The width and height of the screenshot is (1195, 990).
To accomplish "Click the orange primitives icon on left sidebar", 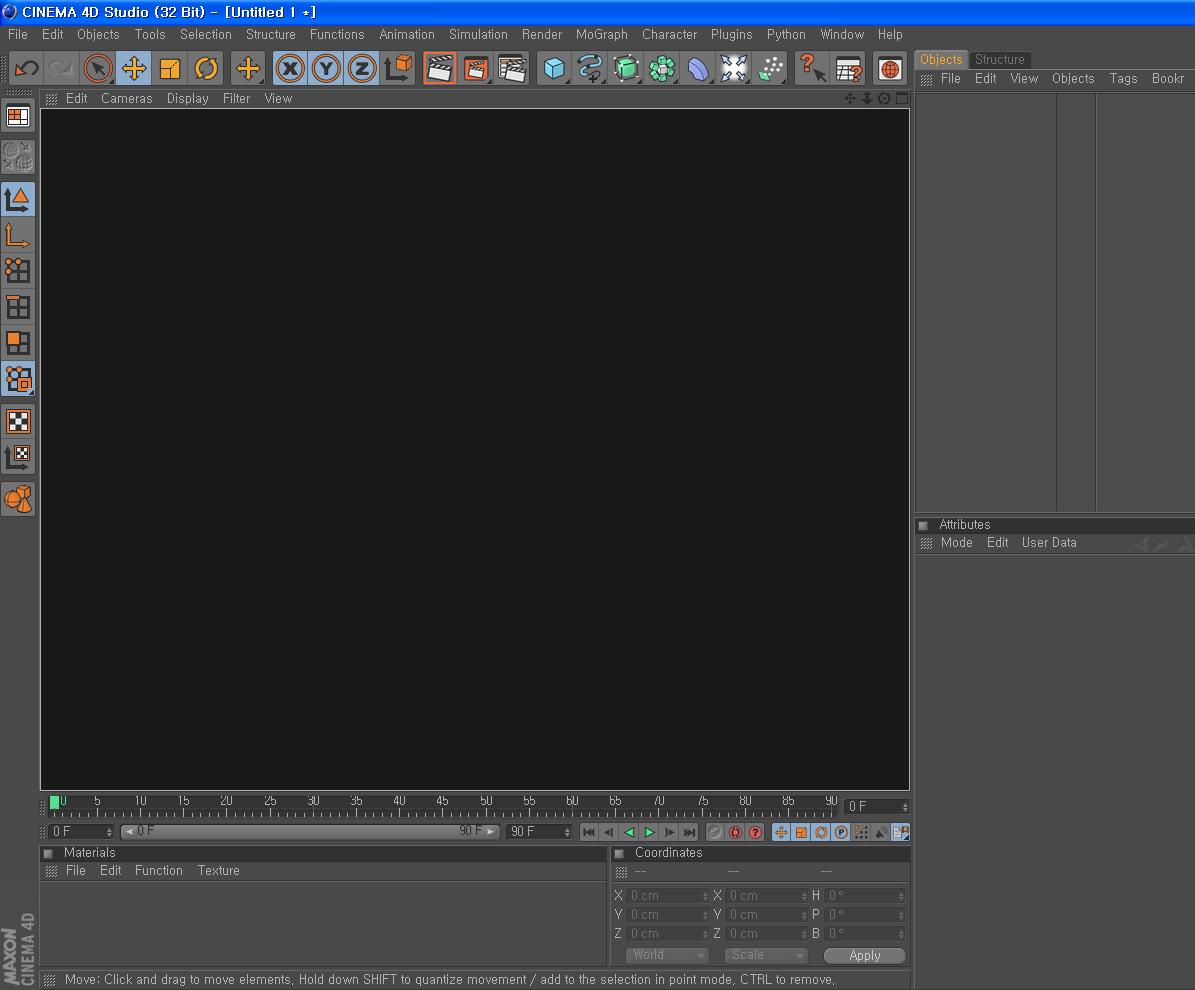I will 18,499.
